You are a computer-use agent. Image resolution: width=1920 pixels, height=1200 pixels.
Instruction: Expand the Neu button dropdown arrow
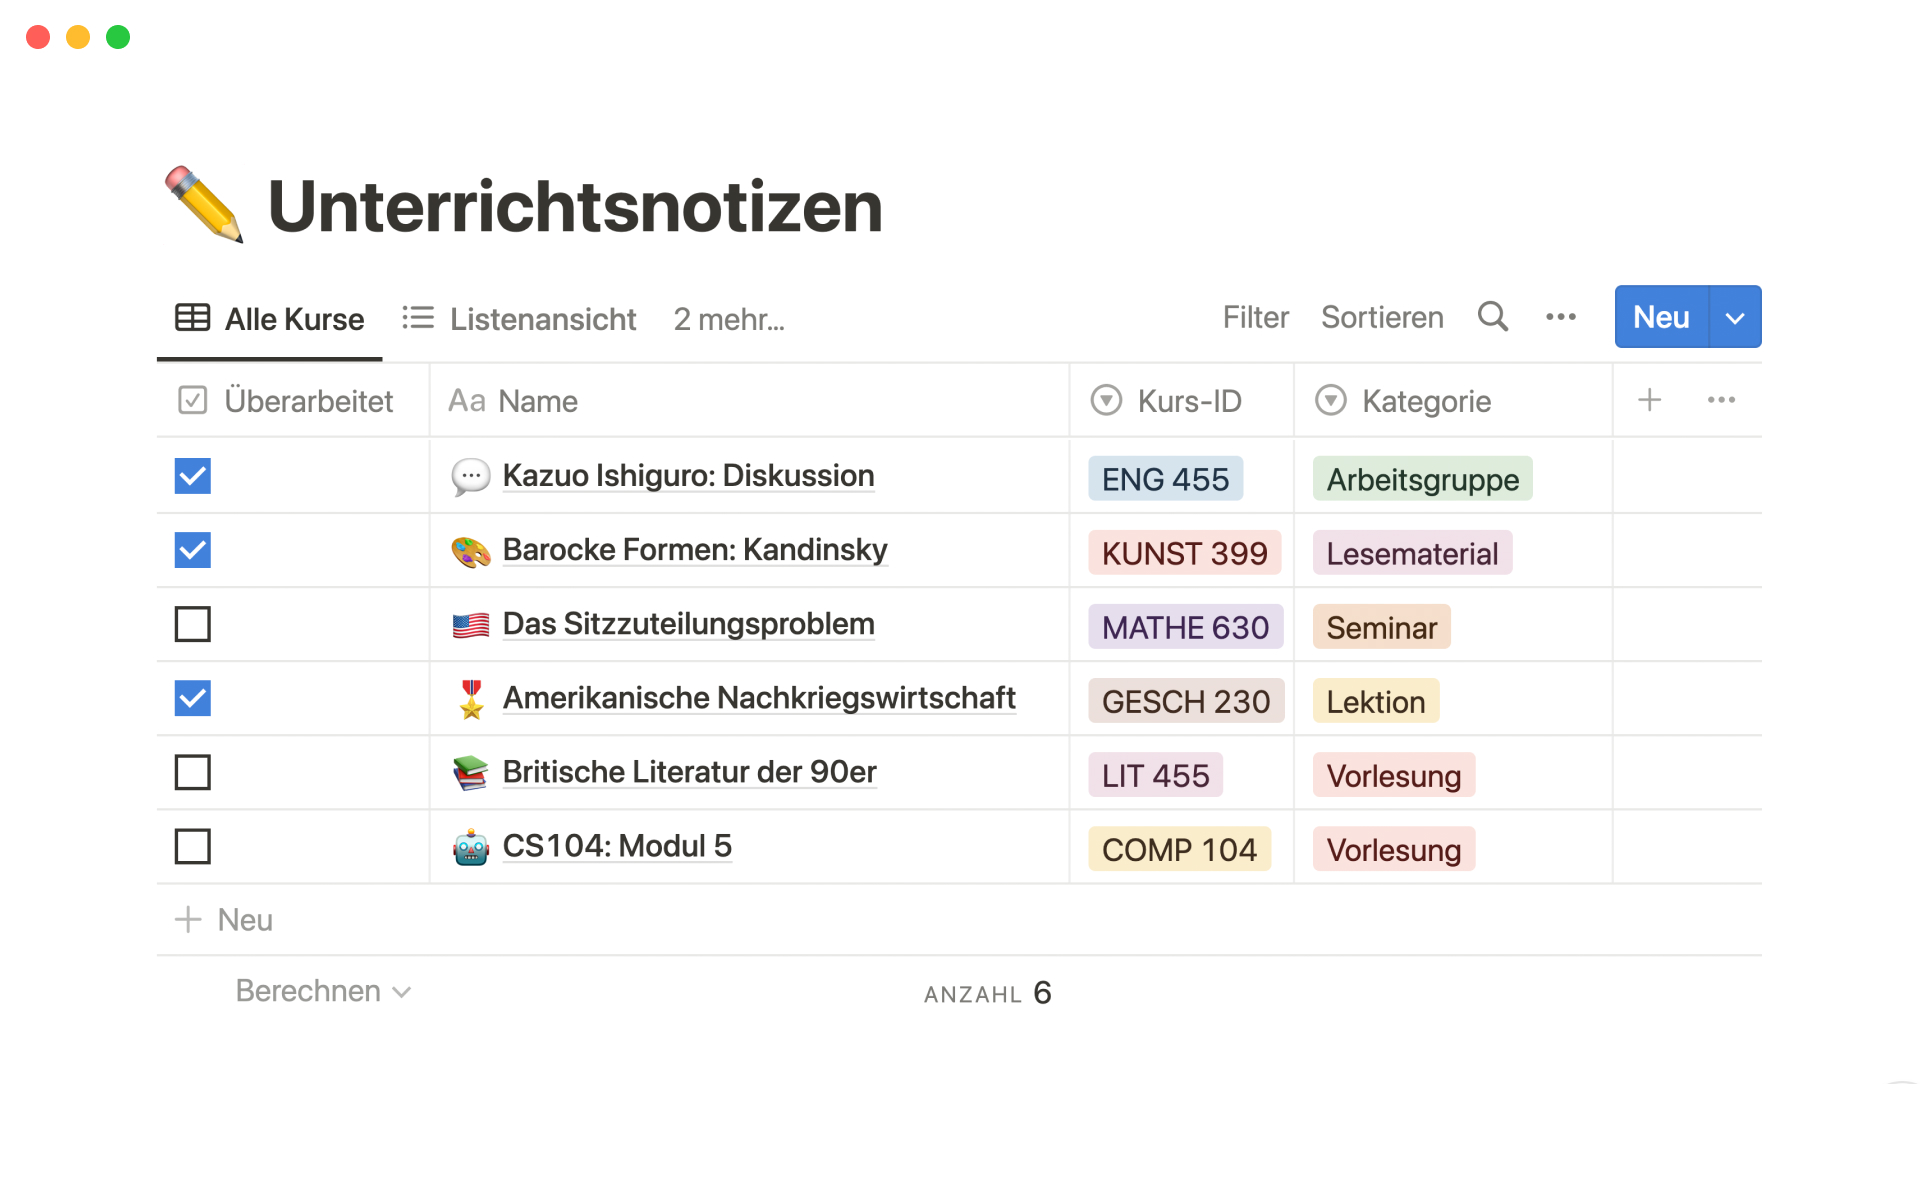(x=1735, y=318)
